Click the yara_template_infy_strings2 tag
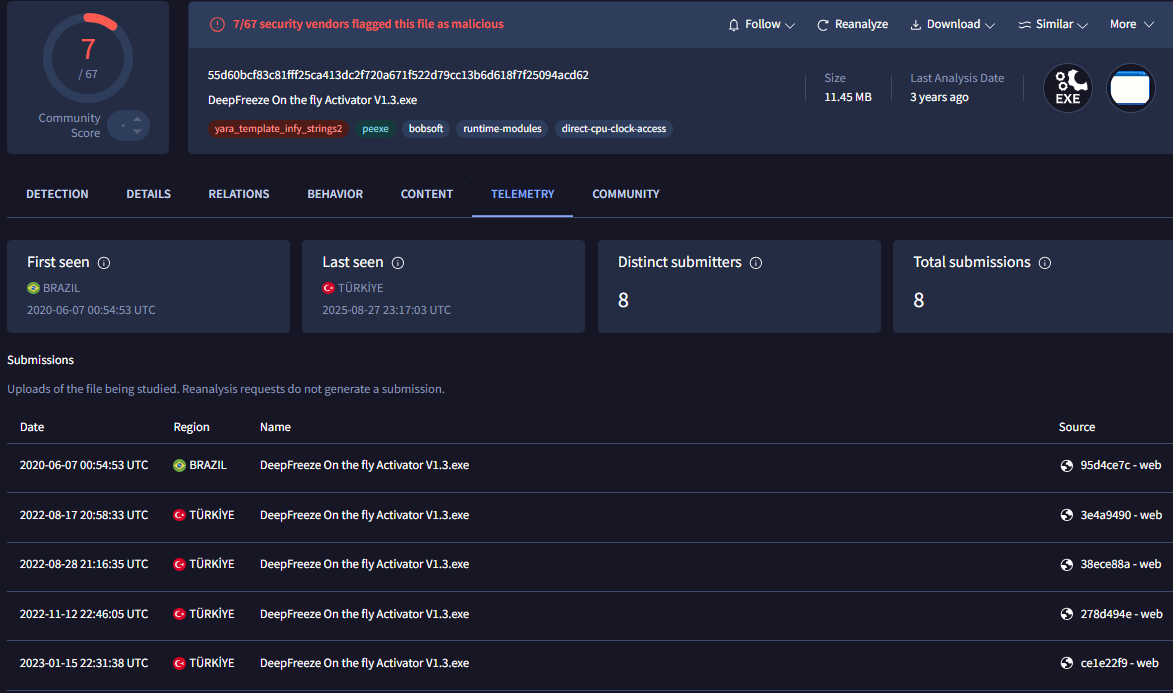The image size is (1173, 693). [x=279, y=129]
